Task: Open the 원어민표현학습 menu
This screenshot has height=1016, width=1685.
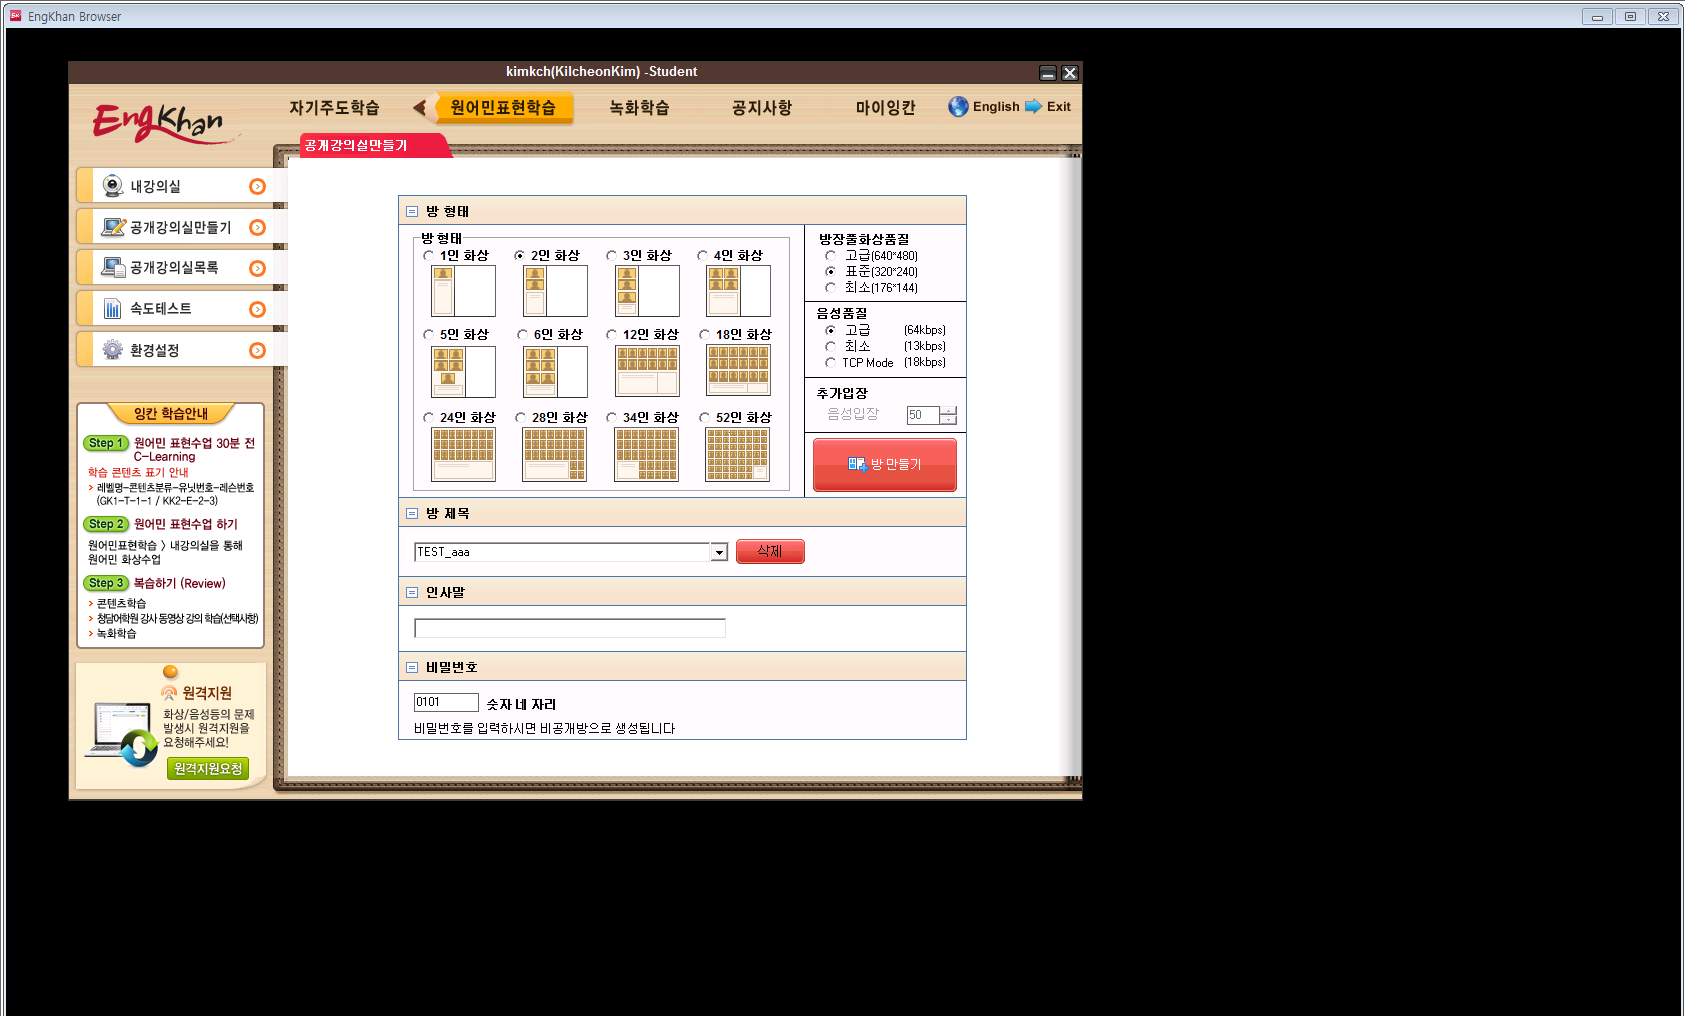Action: pyautogui.click(x=503, y=107)
